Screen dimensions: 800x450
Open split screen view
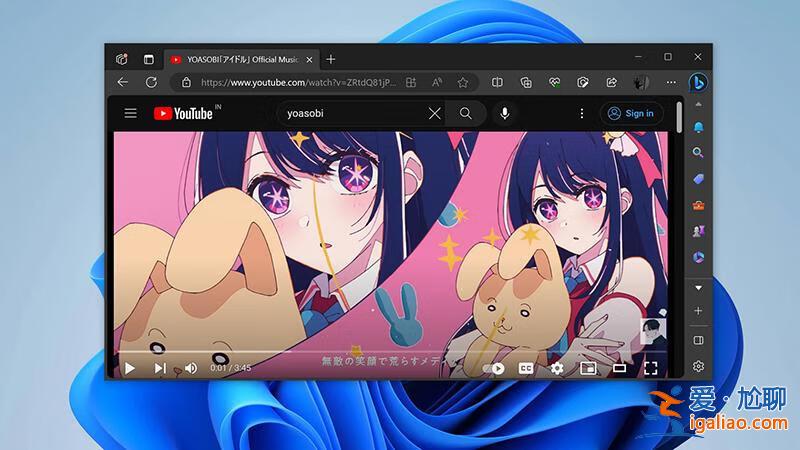click(x=497, y=82)
